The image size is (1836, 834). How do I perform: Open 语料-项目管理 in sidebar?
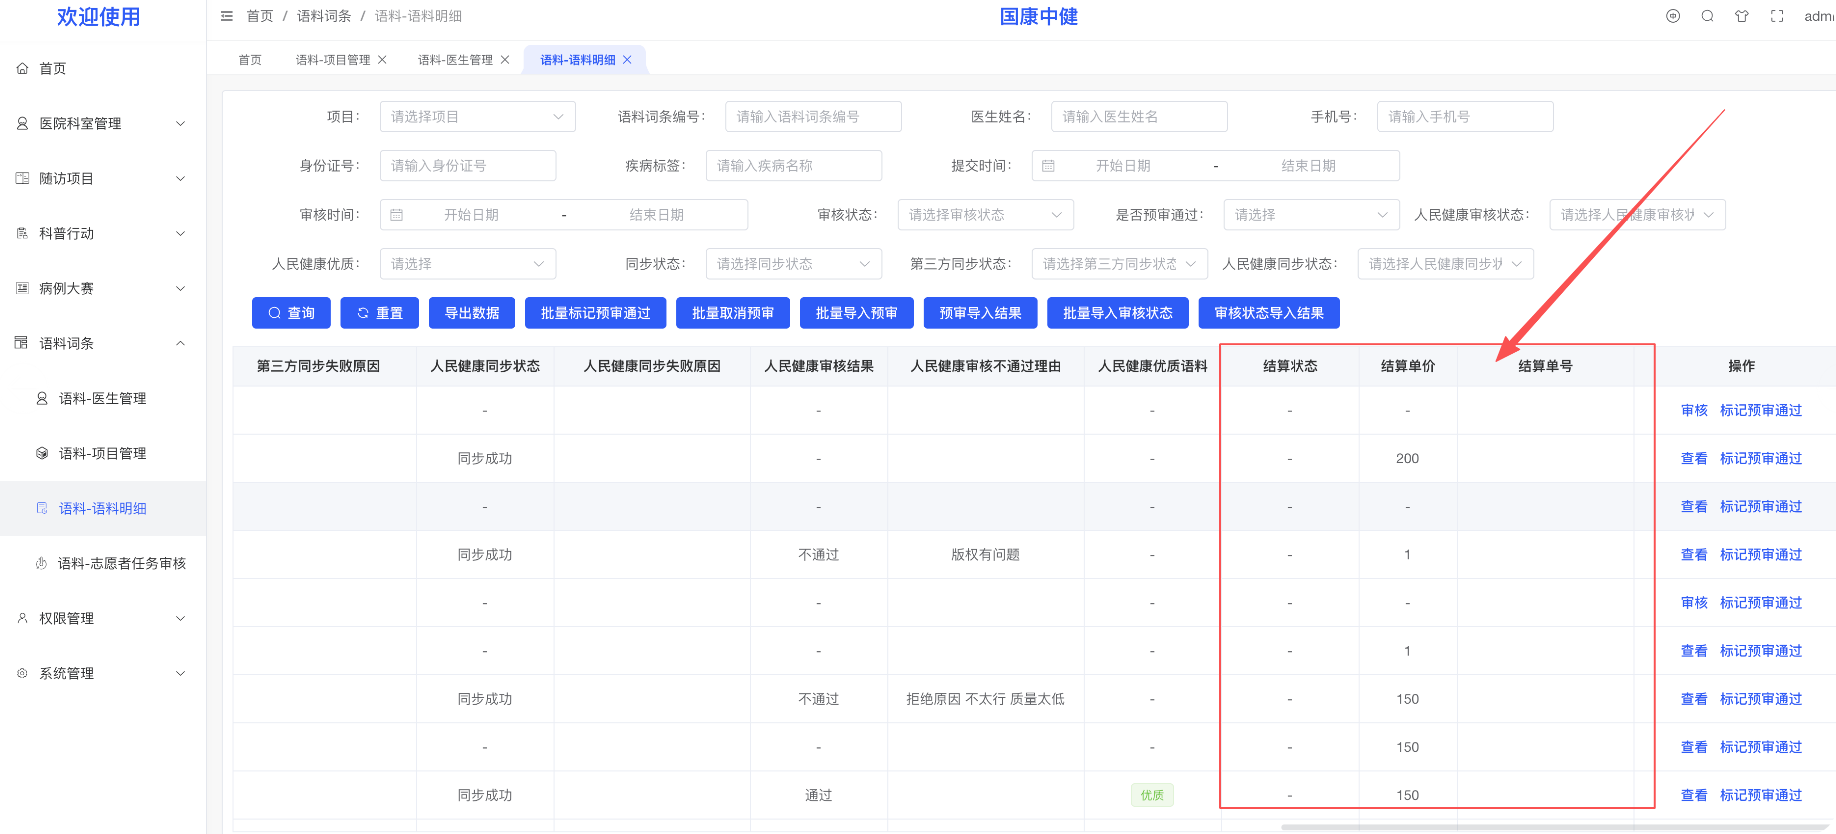103,453
